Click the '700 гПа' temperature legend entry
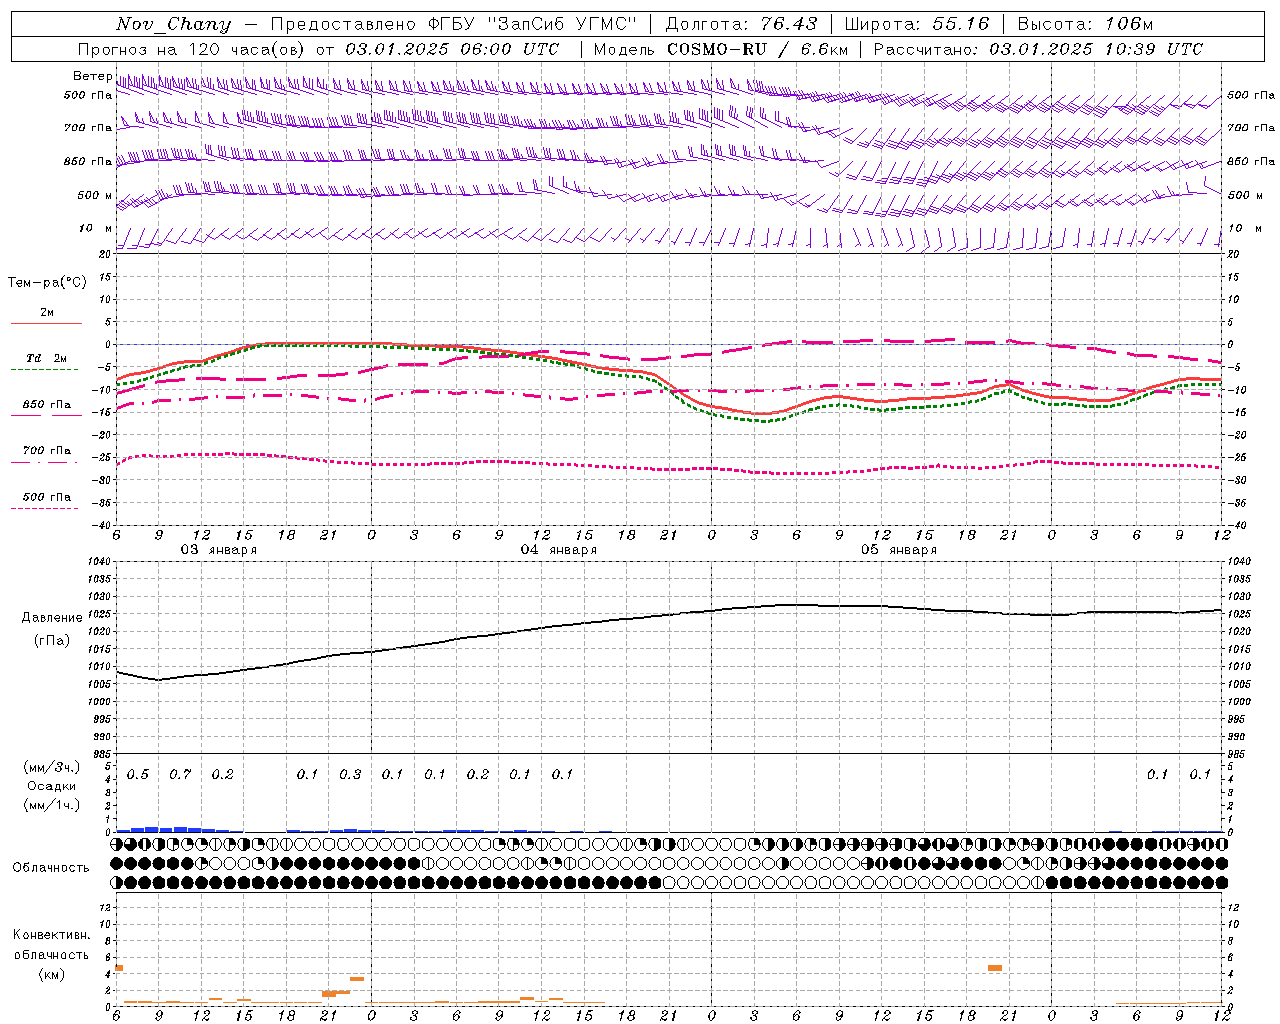The width and height of the screenshot is (1280, 1024). point(47,450)
